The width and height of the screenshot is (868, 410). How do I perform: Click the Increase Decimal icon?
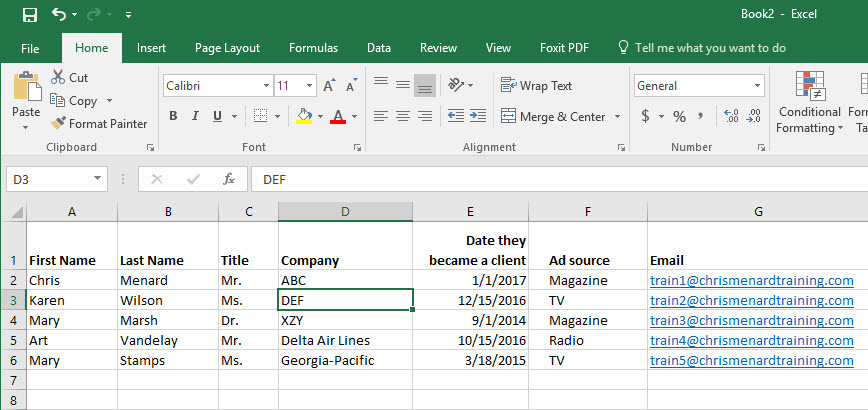tap(731, 116)
